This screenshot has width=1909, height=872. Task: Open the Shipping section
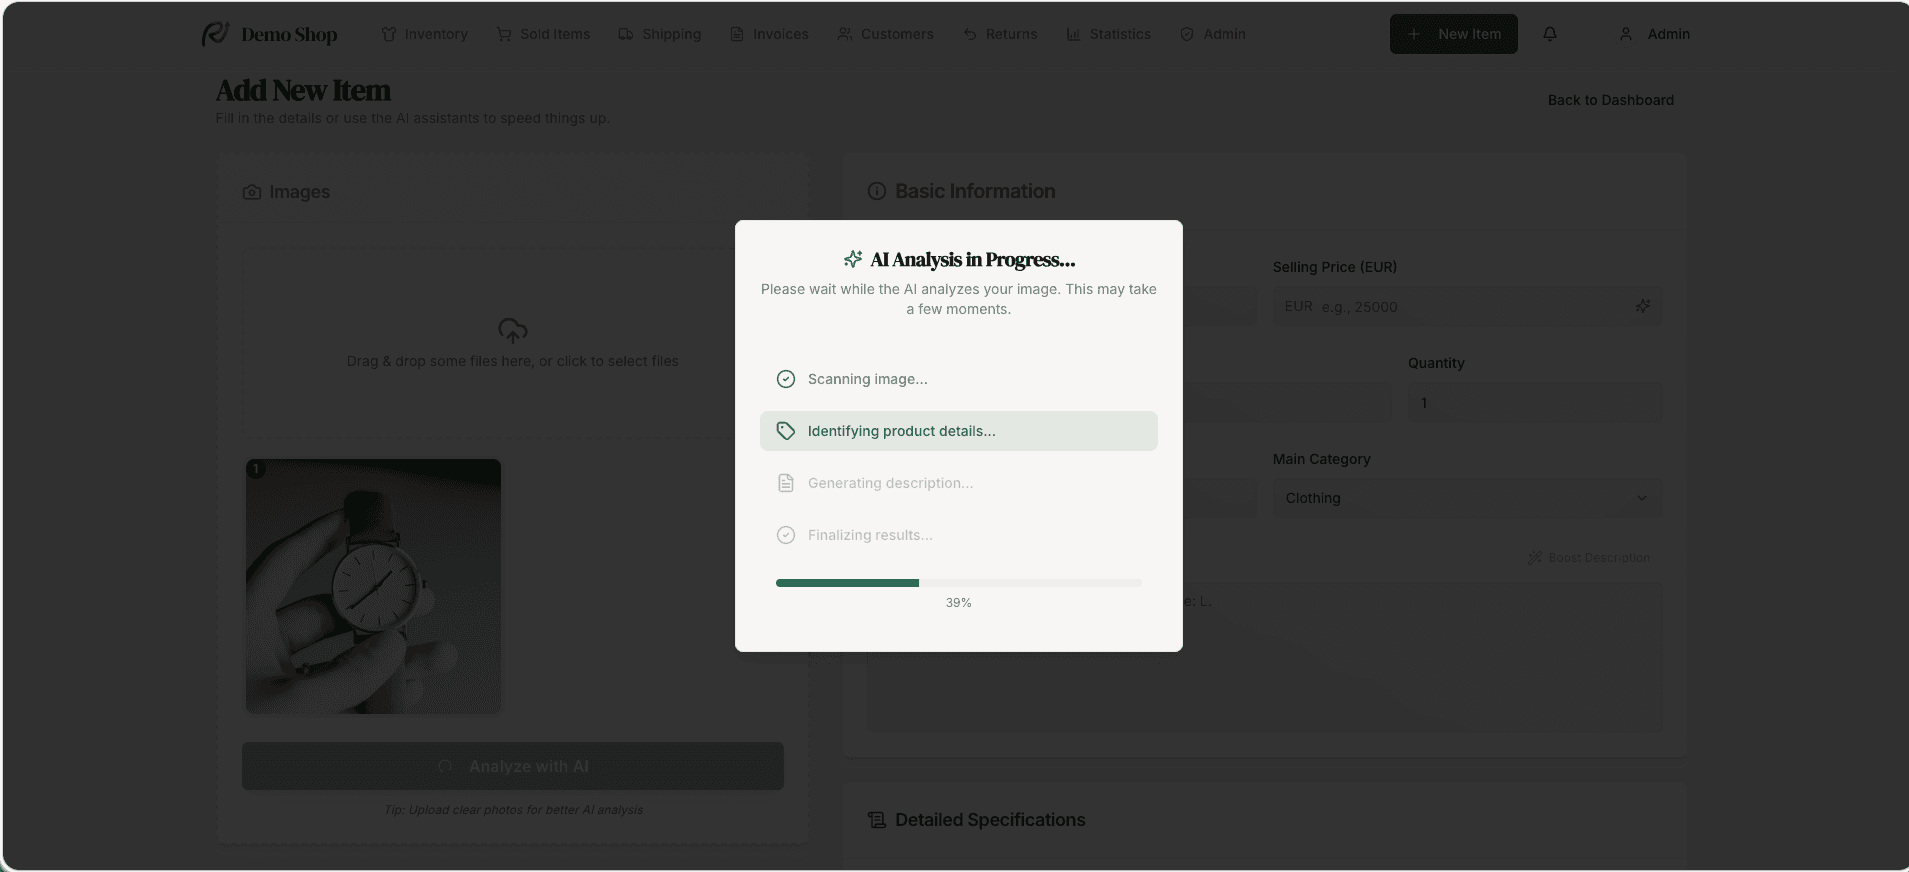point(659,34)
